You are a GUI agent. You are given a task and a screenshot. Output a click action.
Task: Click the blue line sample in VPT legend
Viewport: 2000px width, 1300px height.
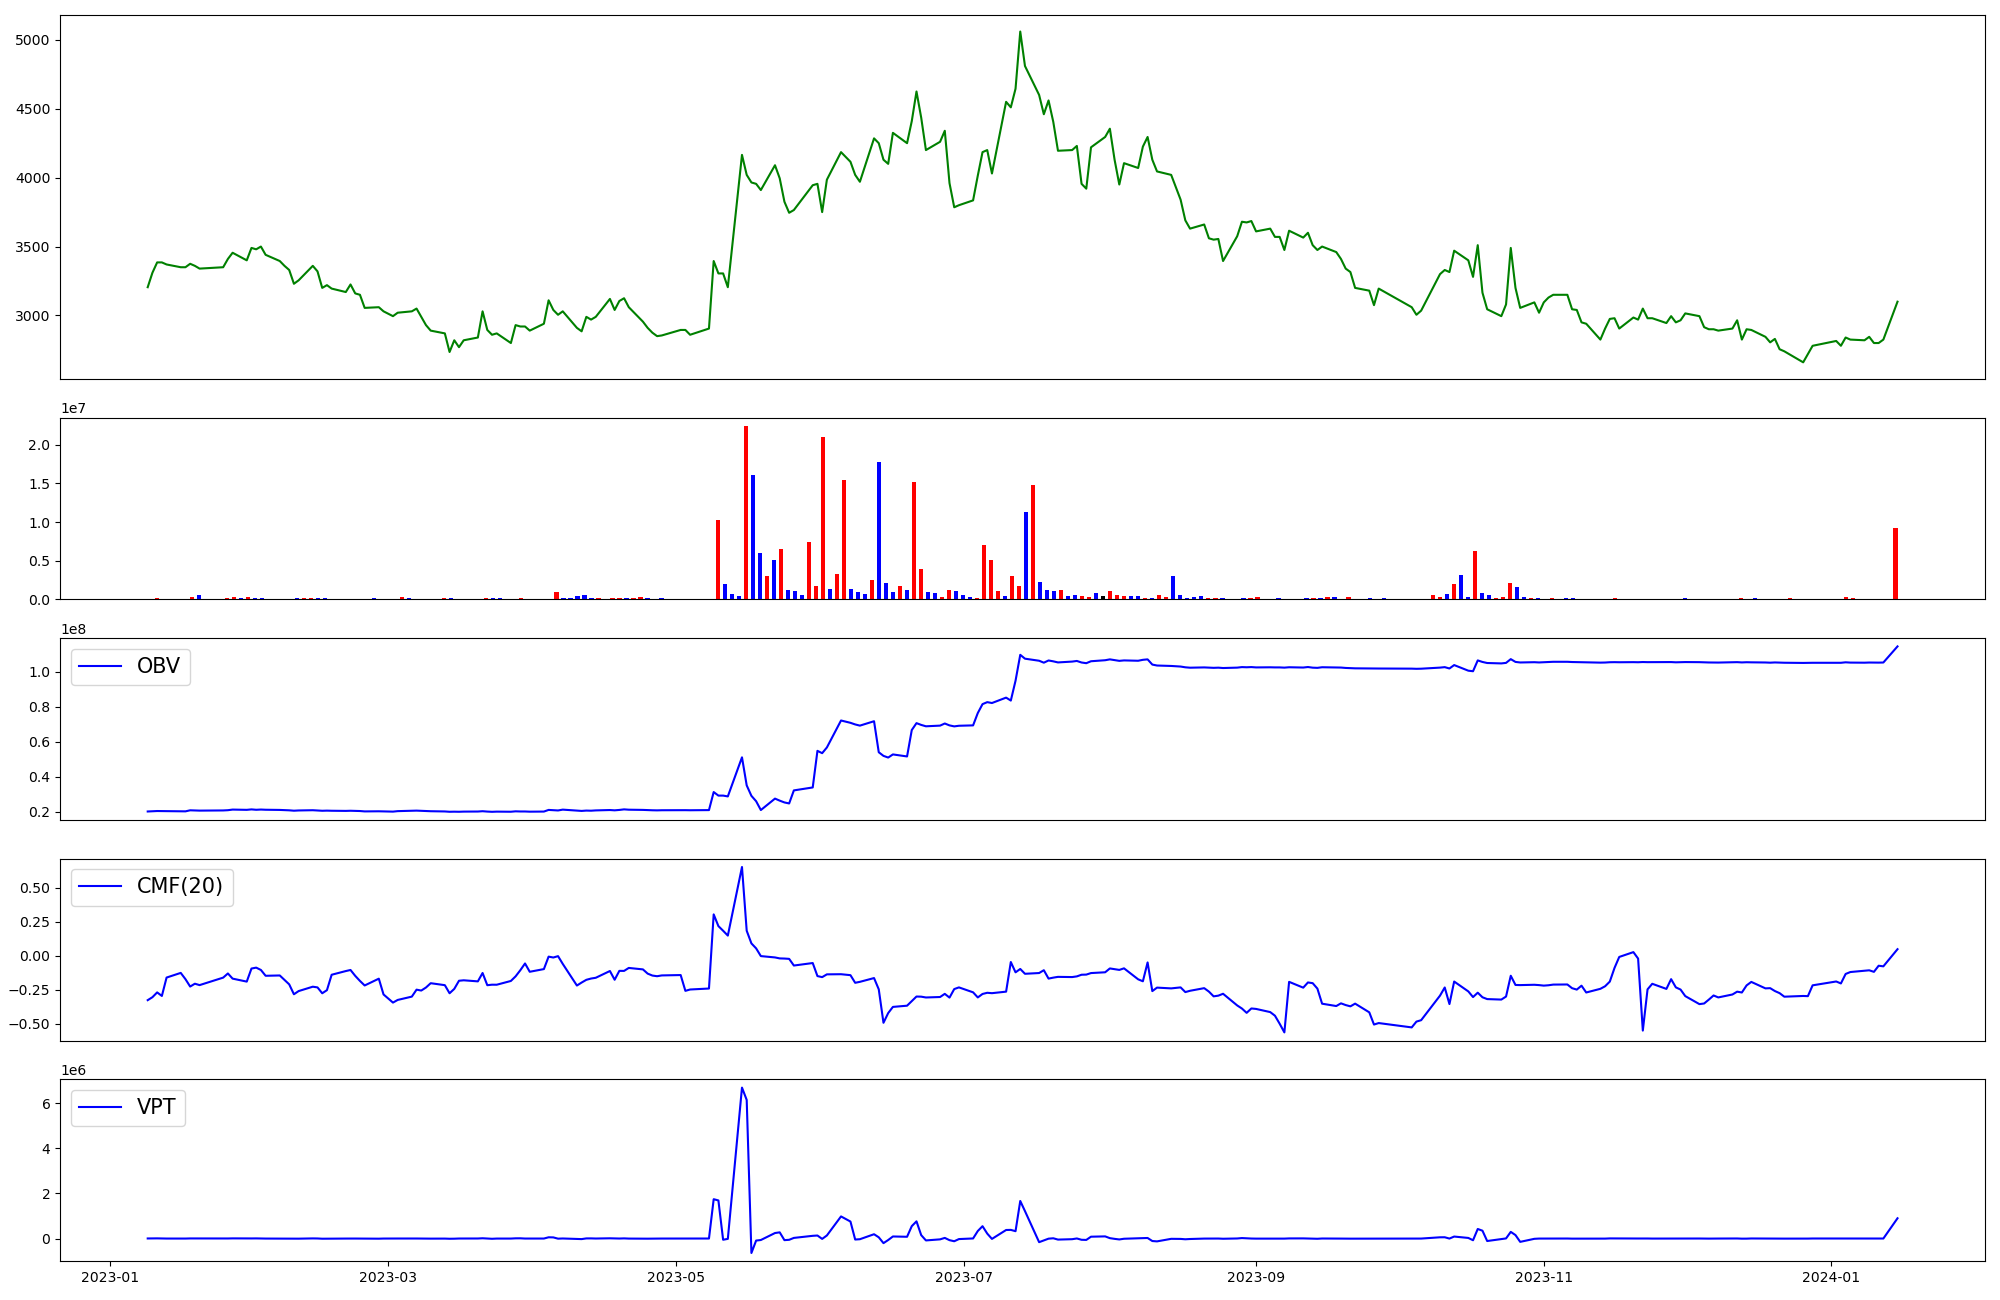point(100,1108)
